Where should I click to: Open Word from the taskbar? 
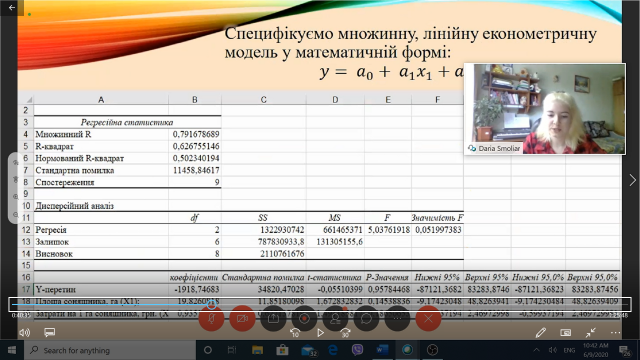coord(382,350)
